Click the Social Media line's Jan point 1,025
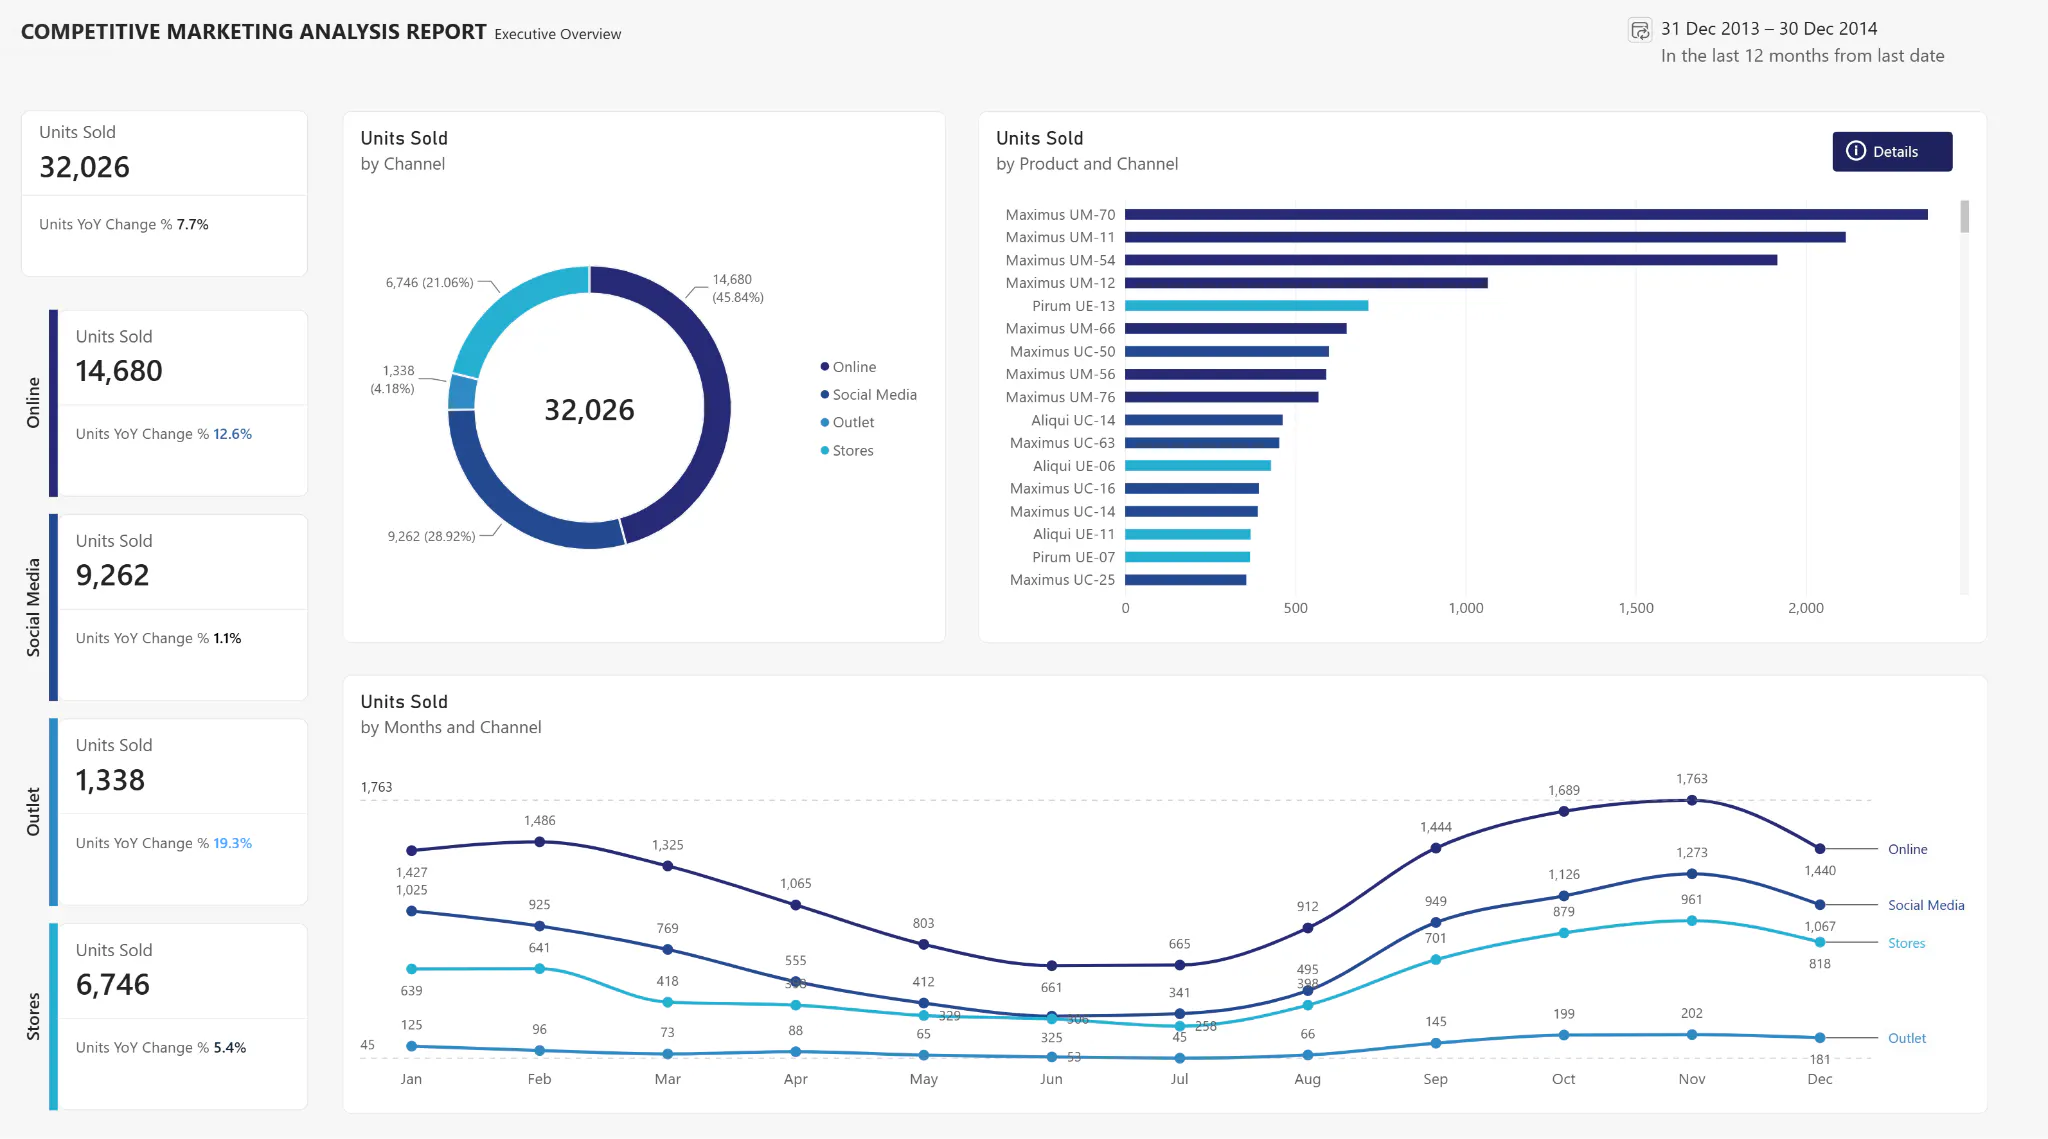2048x1139 pixels. pos(412,911)
